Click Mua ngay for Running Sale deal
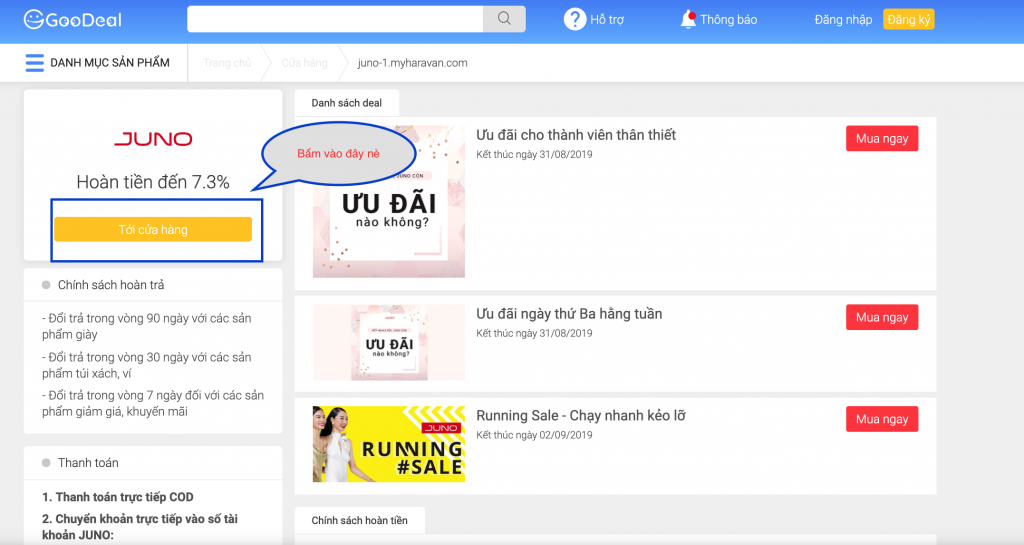This screenshot has width=1024, height=545. coord(882,419)
